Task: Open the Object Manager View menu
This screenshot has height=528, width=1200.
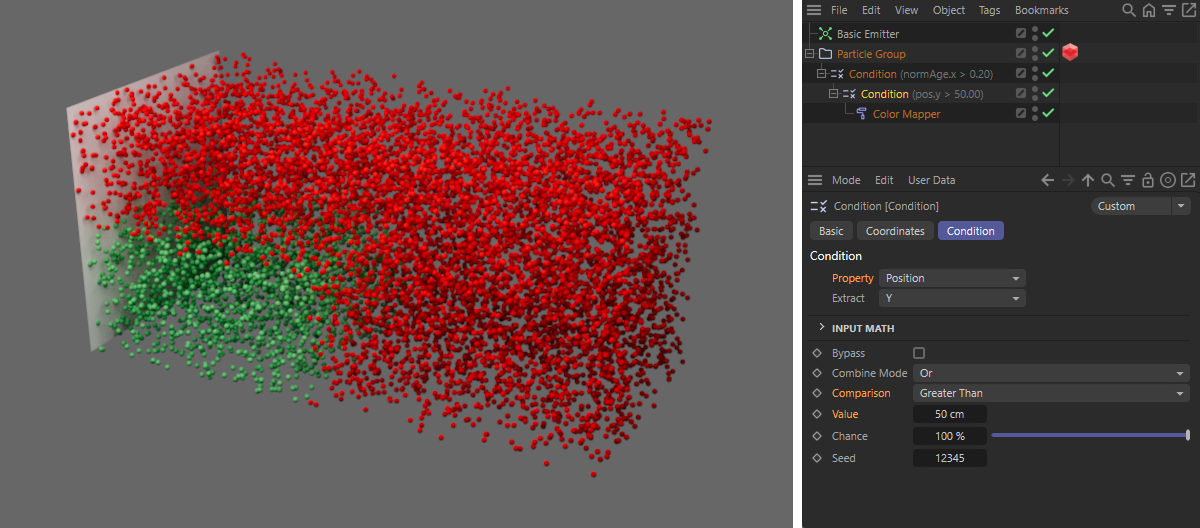Action: pos(906,10)
